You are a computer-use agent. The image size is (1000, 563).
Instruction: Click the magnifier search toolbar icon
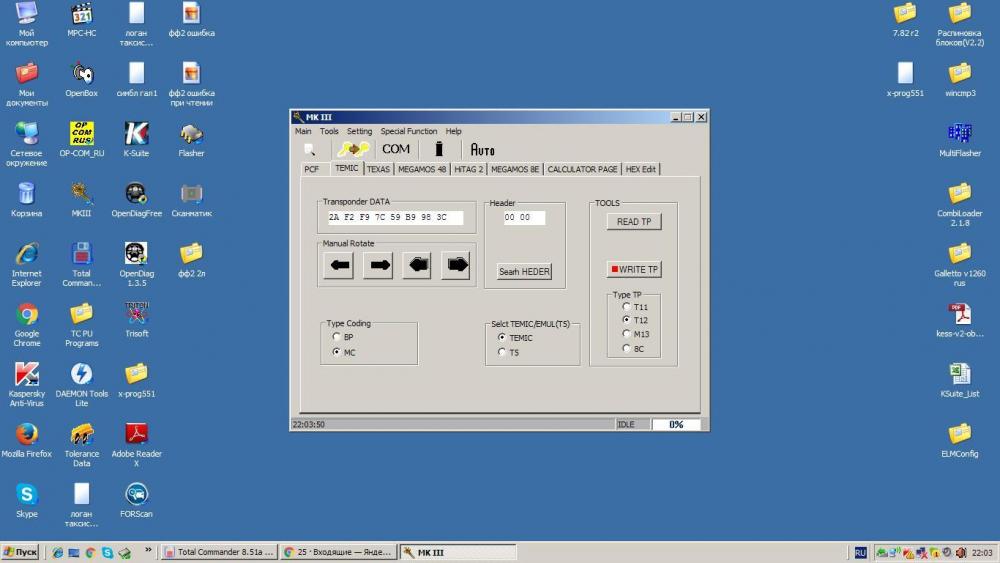coord(310,149)
